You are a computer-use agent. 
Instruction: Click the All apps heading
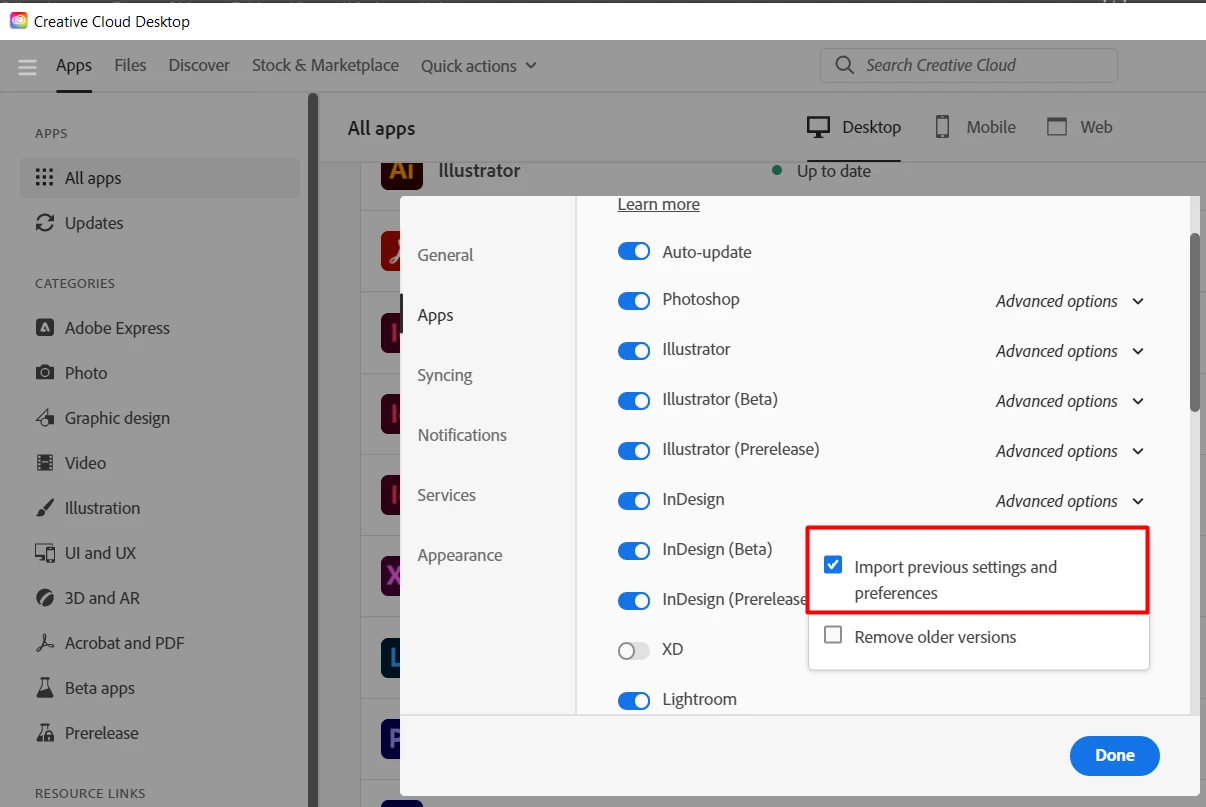click(381, 128)
